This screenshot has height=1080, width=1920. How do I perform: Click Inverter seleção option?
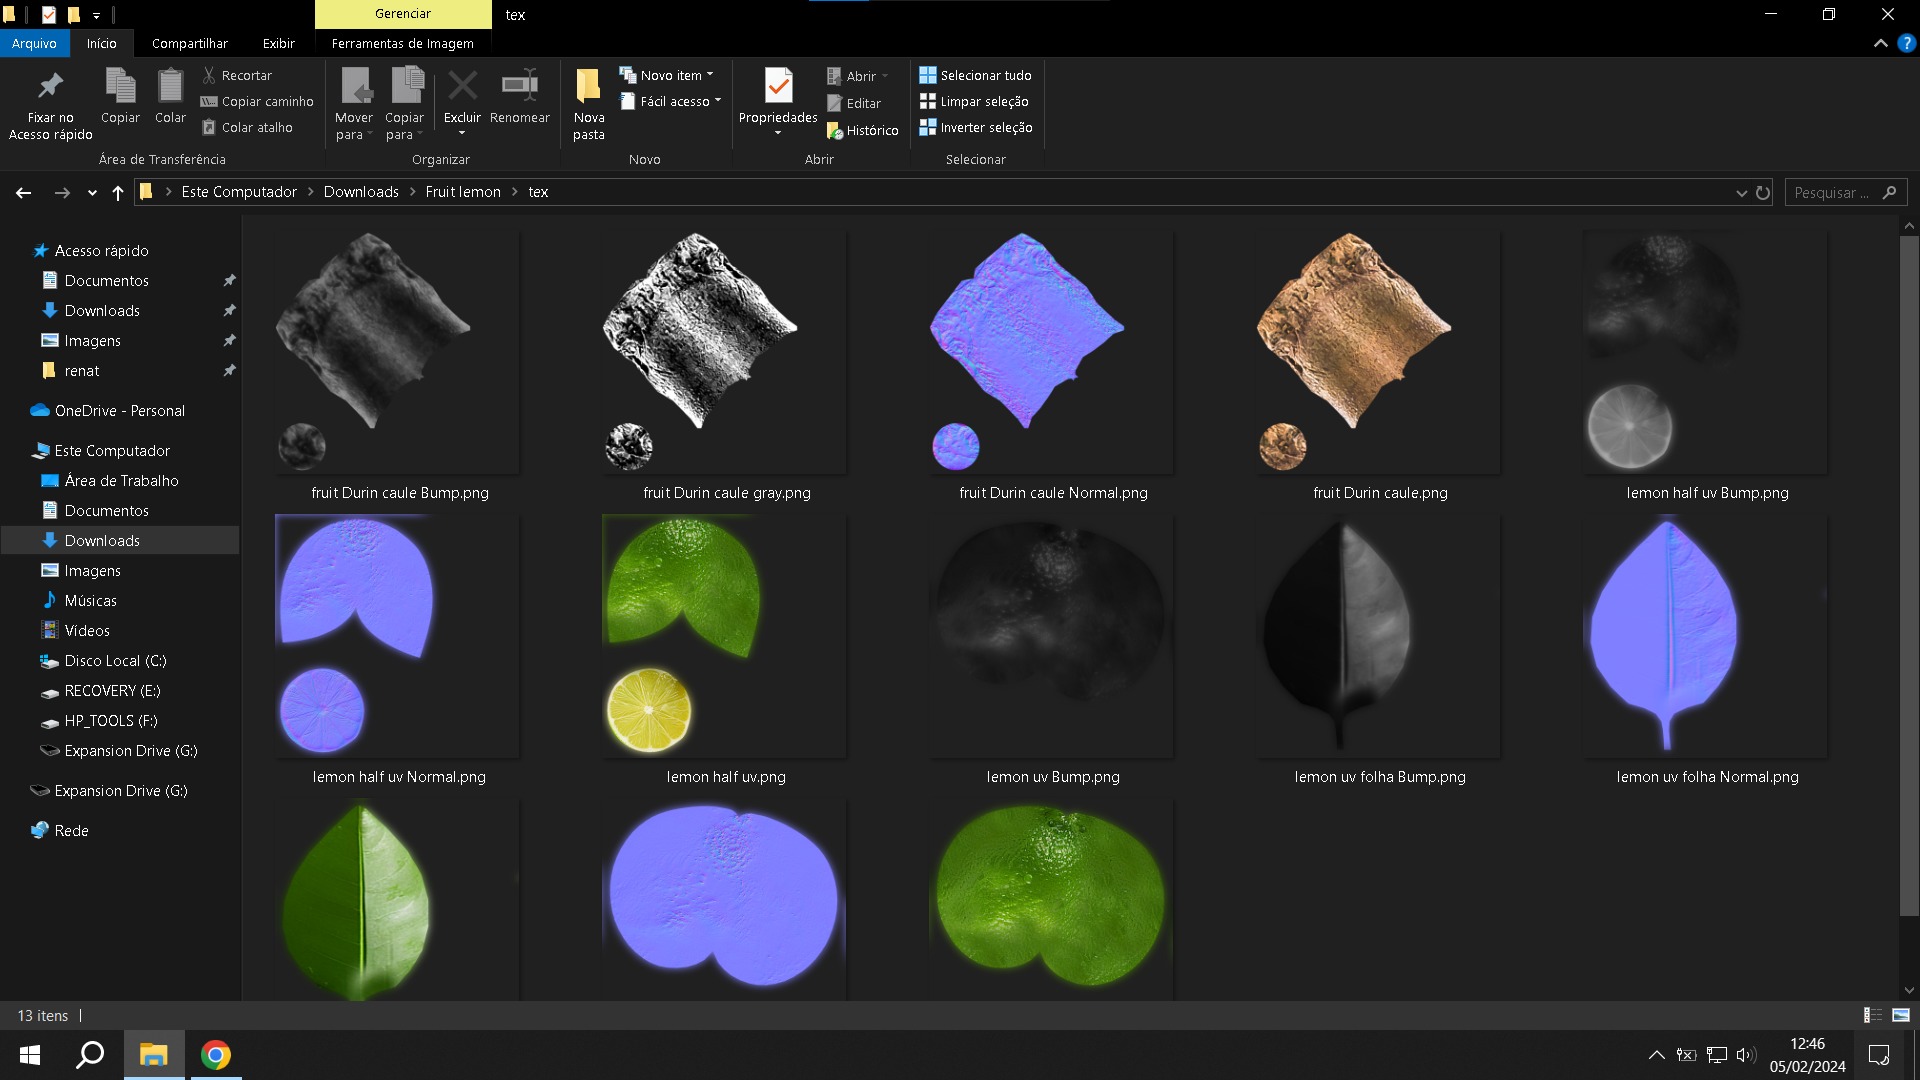pyautogui.click(x=976, y=128)
